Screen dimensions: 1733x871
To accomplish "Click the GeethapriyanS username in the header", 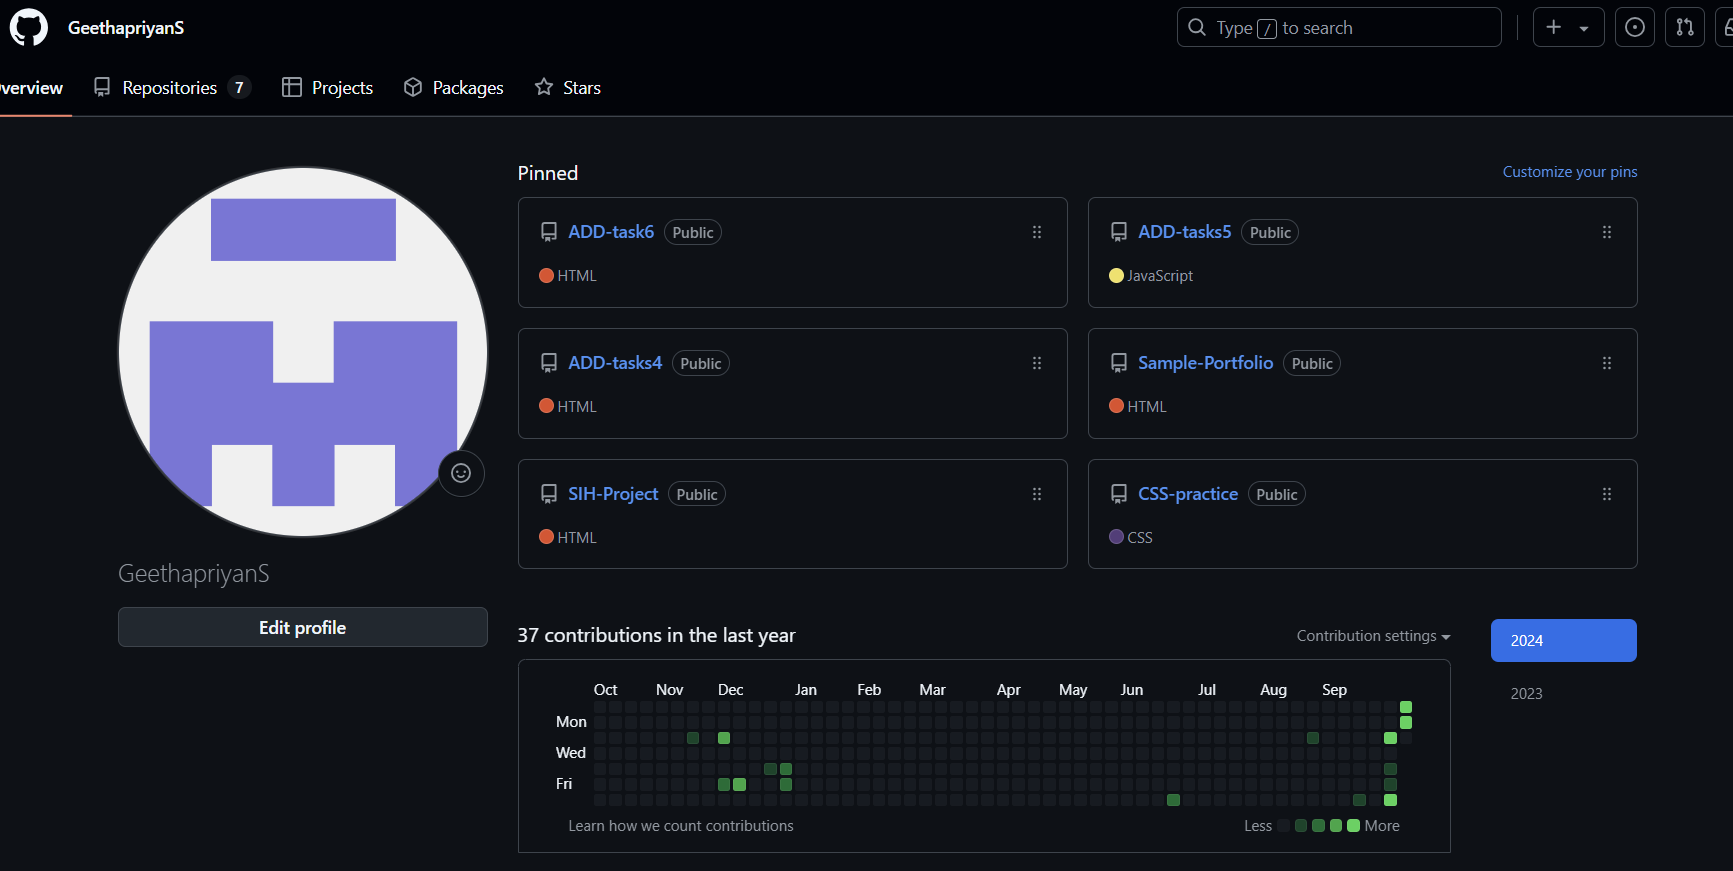I will pos(126,28).
